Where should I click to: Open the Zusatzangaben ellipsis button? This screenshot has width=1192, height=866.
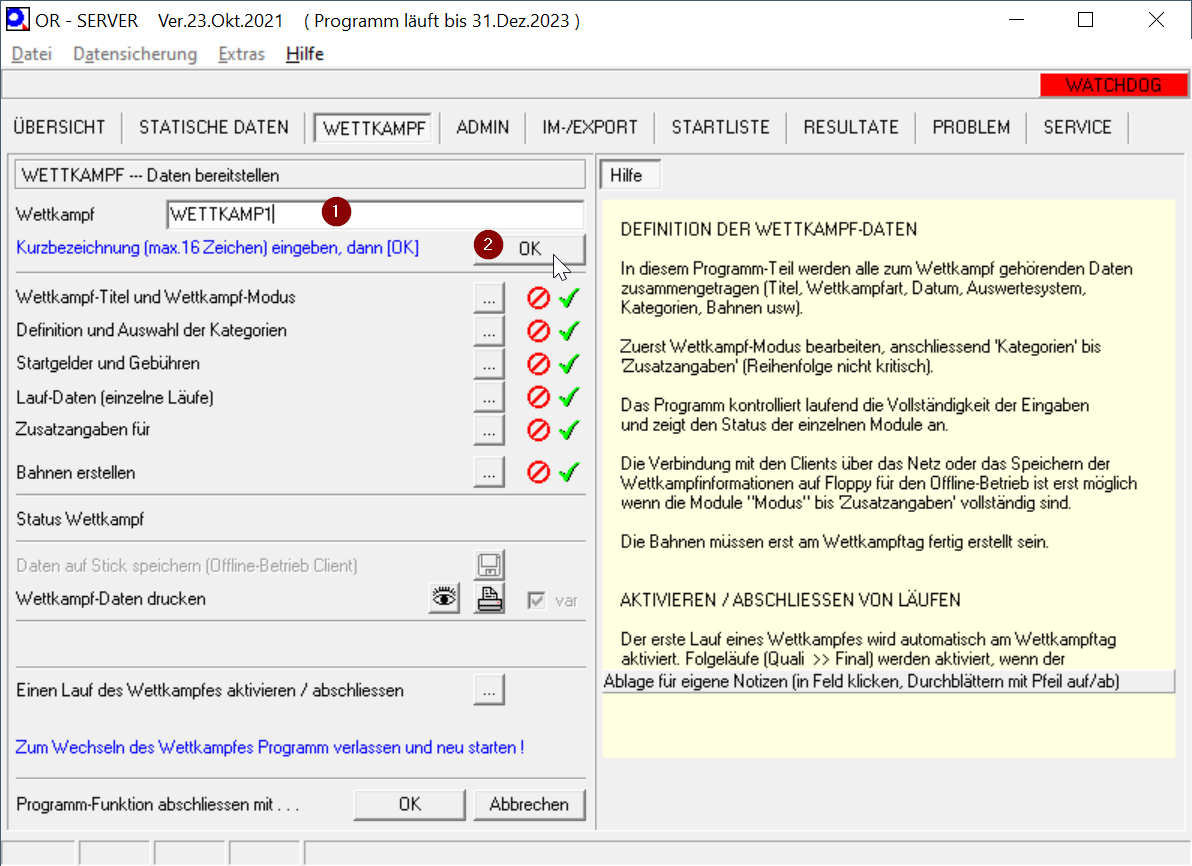[x=488, y=431]
